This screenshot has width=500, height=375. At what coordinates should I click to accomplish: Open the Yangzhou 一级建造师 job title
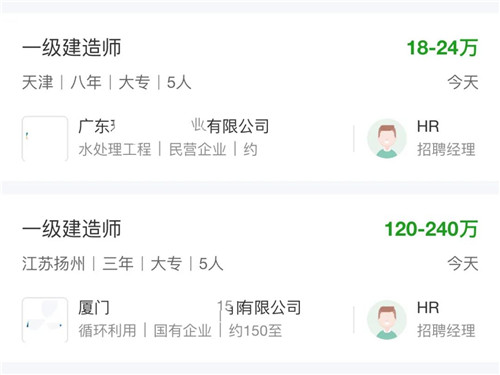[x=72, y=229]
